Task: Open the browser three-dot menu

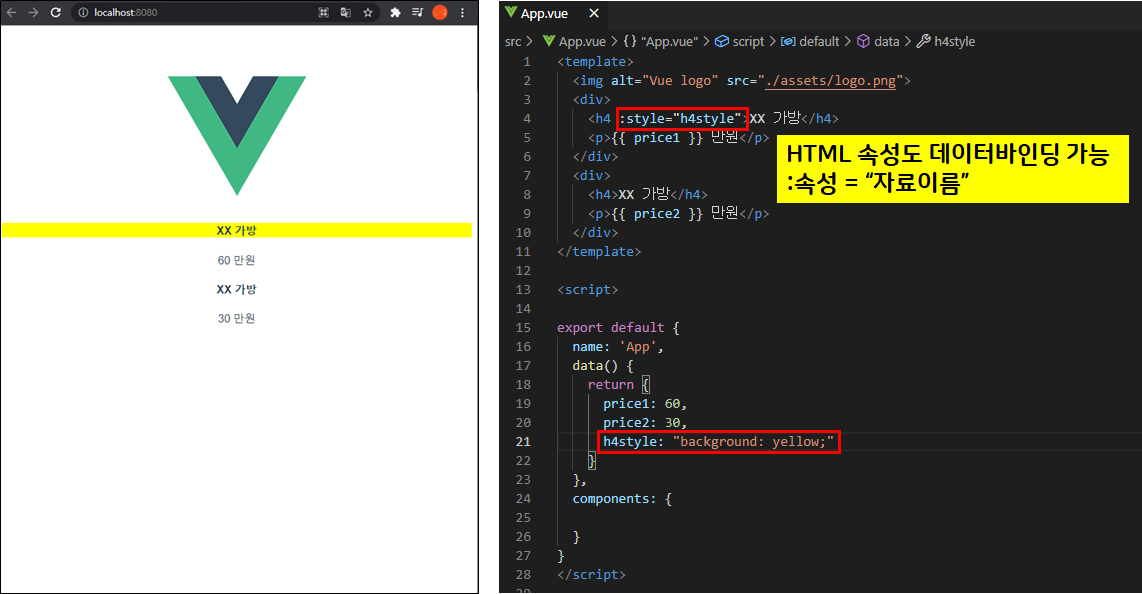Action: coord(462,12)
